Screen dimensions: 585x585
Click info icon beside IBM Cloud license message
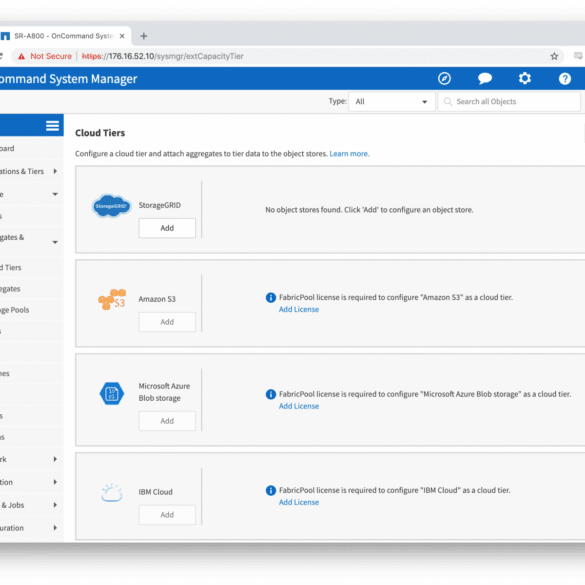pos(270,491)
